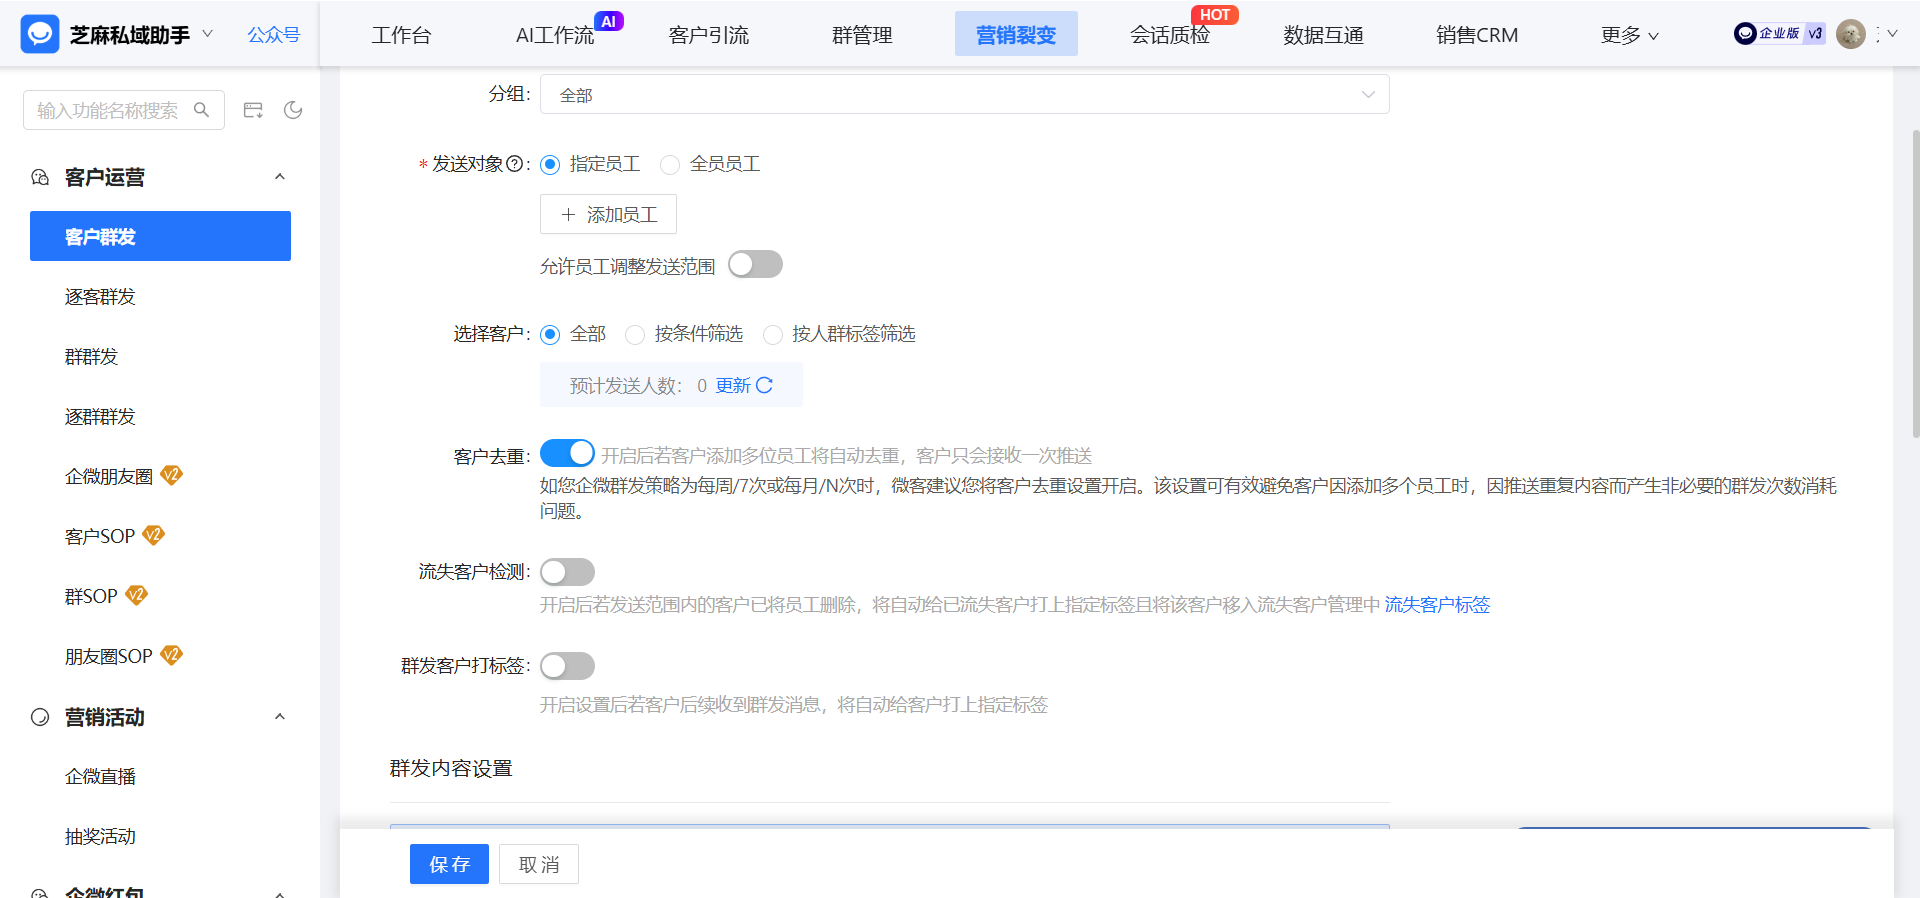Switch to the AI工作流 tab
Viewport: 1920px width, 898px height.
555,35
